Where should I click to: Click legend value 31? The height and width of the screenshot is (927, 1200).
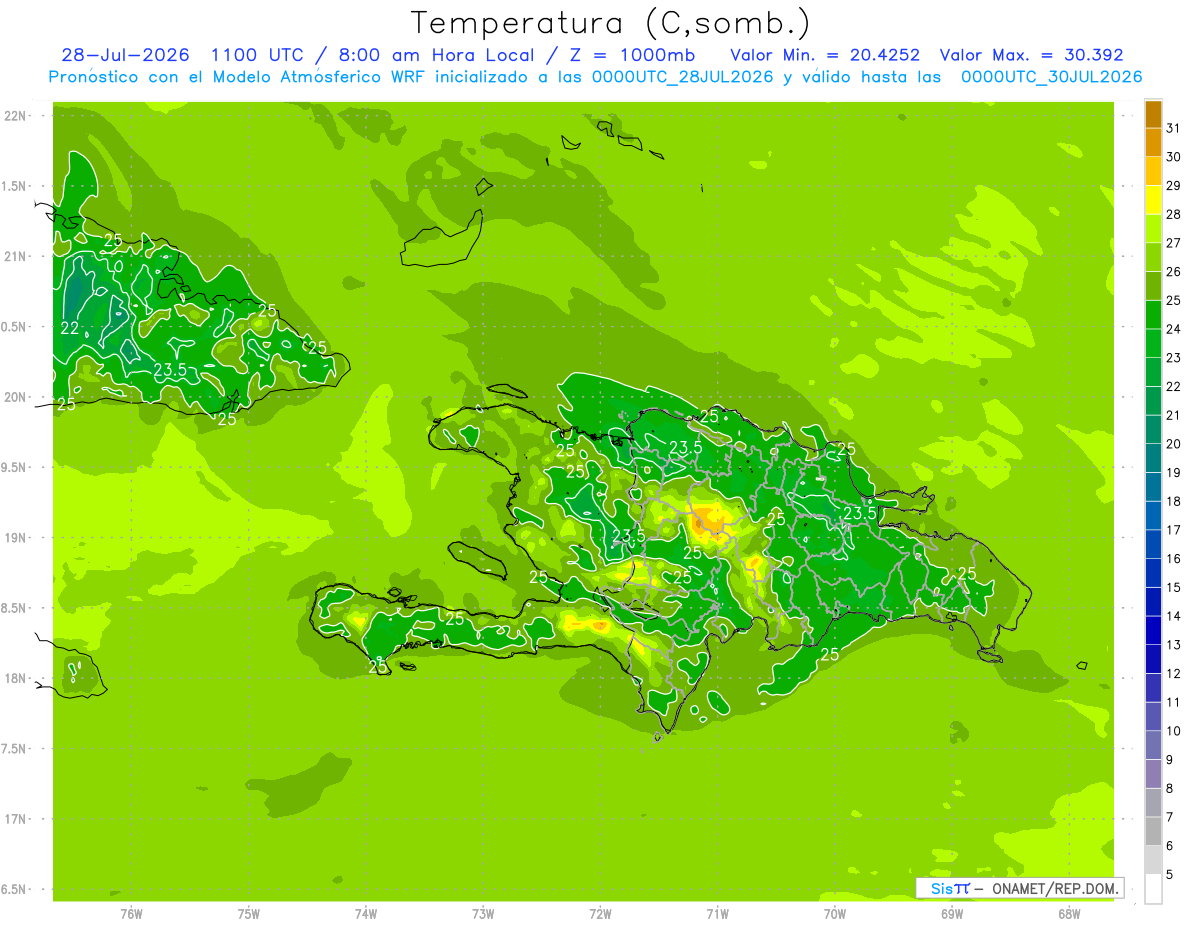pyautogui.click(x=1173, y=128)
